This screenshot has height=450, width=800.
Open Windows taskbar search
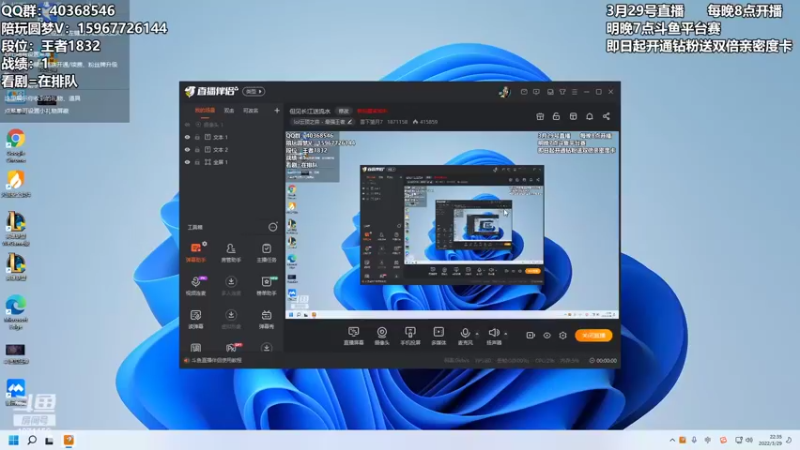tap(32, 440)
